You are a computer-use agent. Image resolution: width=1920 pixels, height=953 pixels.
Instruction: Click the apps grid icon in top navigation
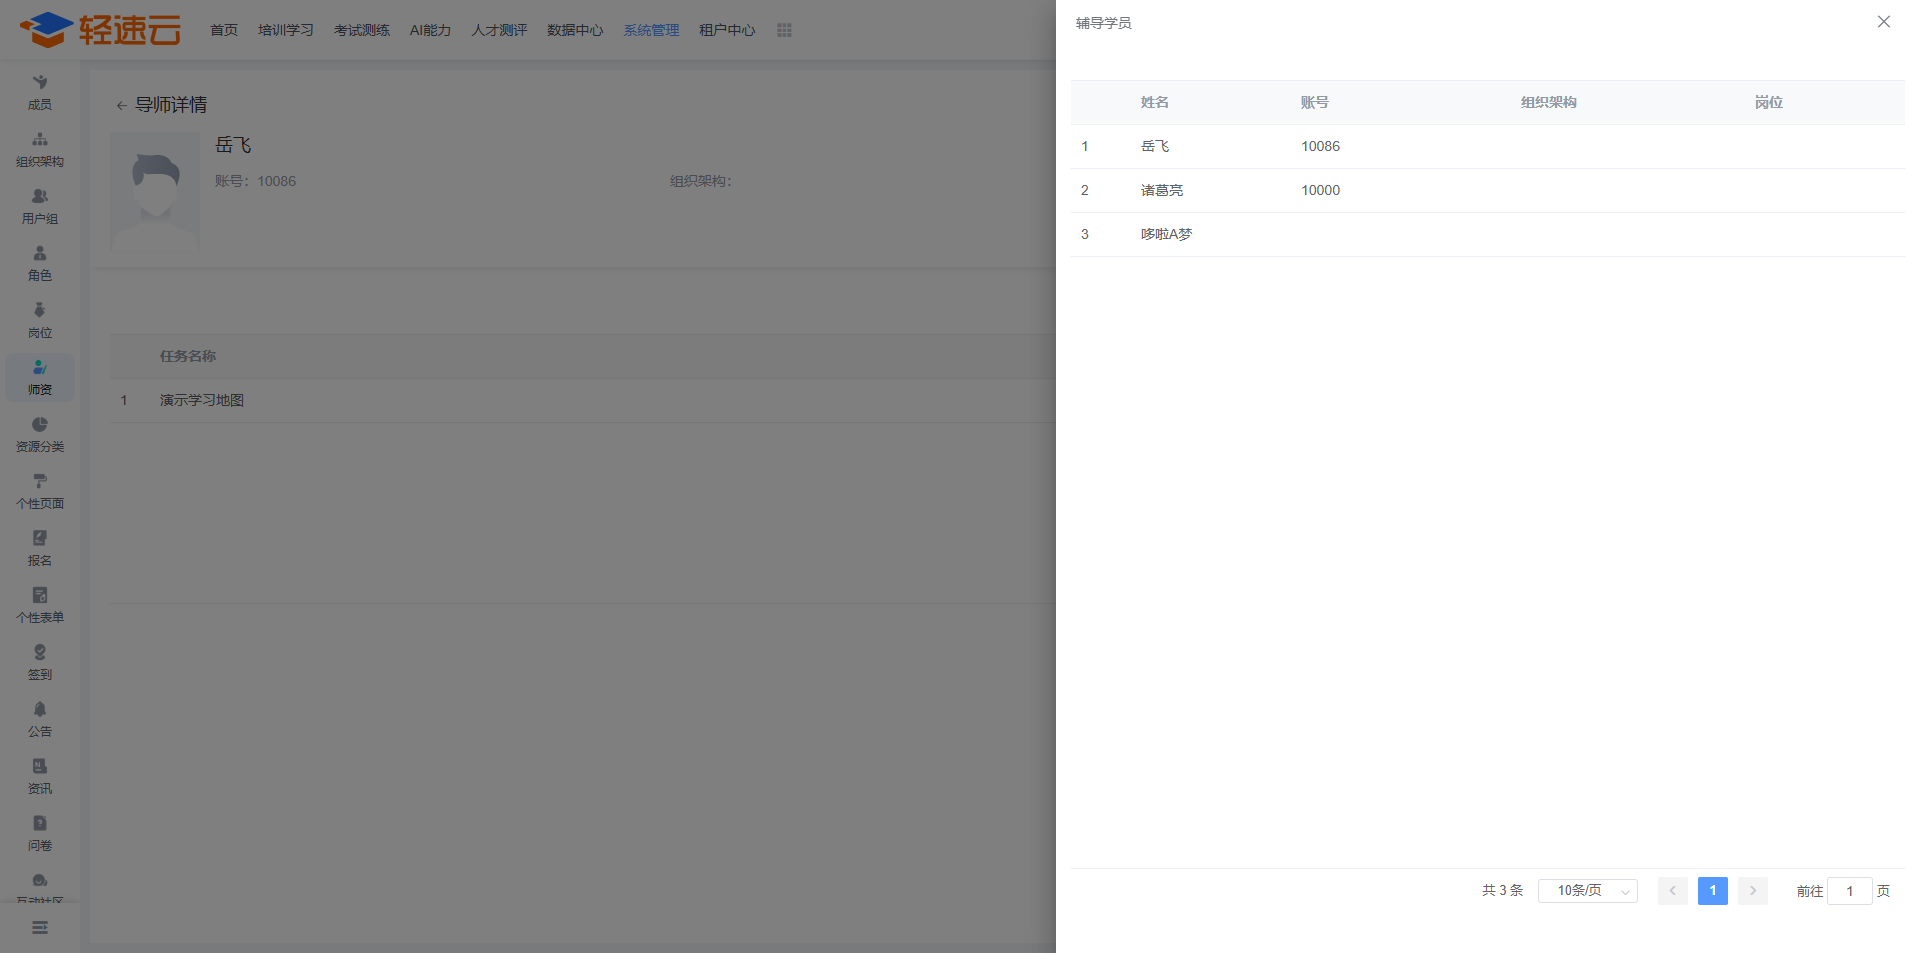pos(784,30)
